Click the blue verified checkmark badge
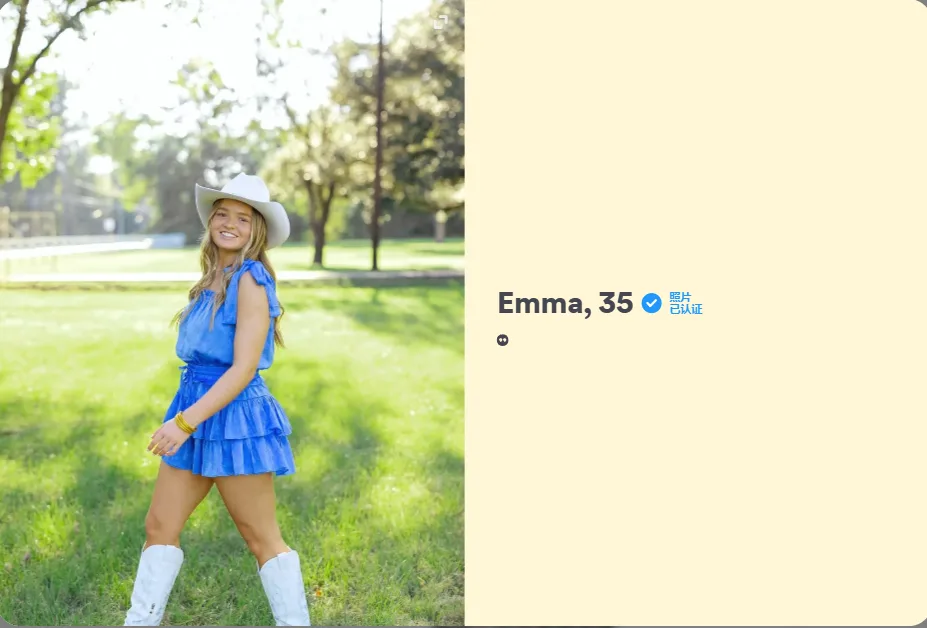 [x=652, y=303]
